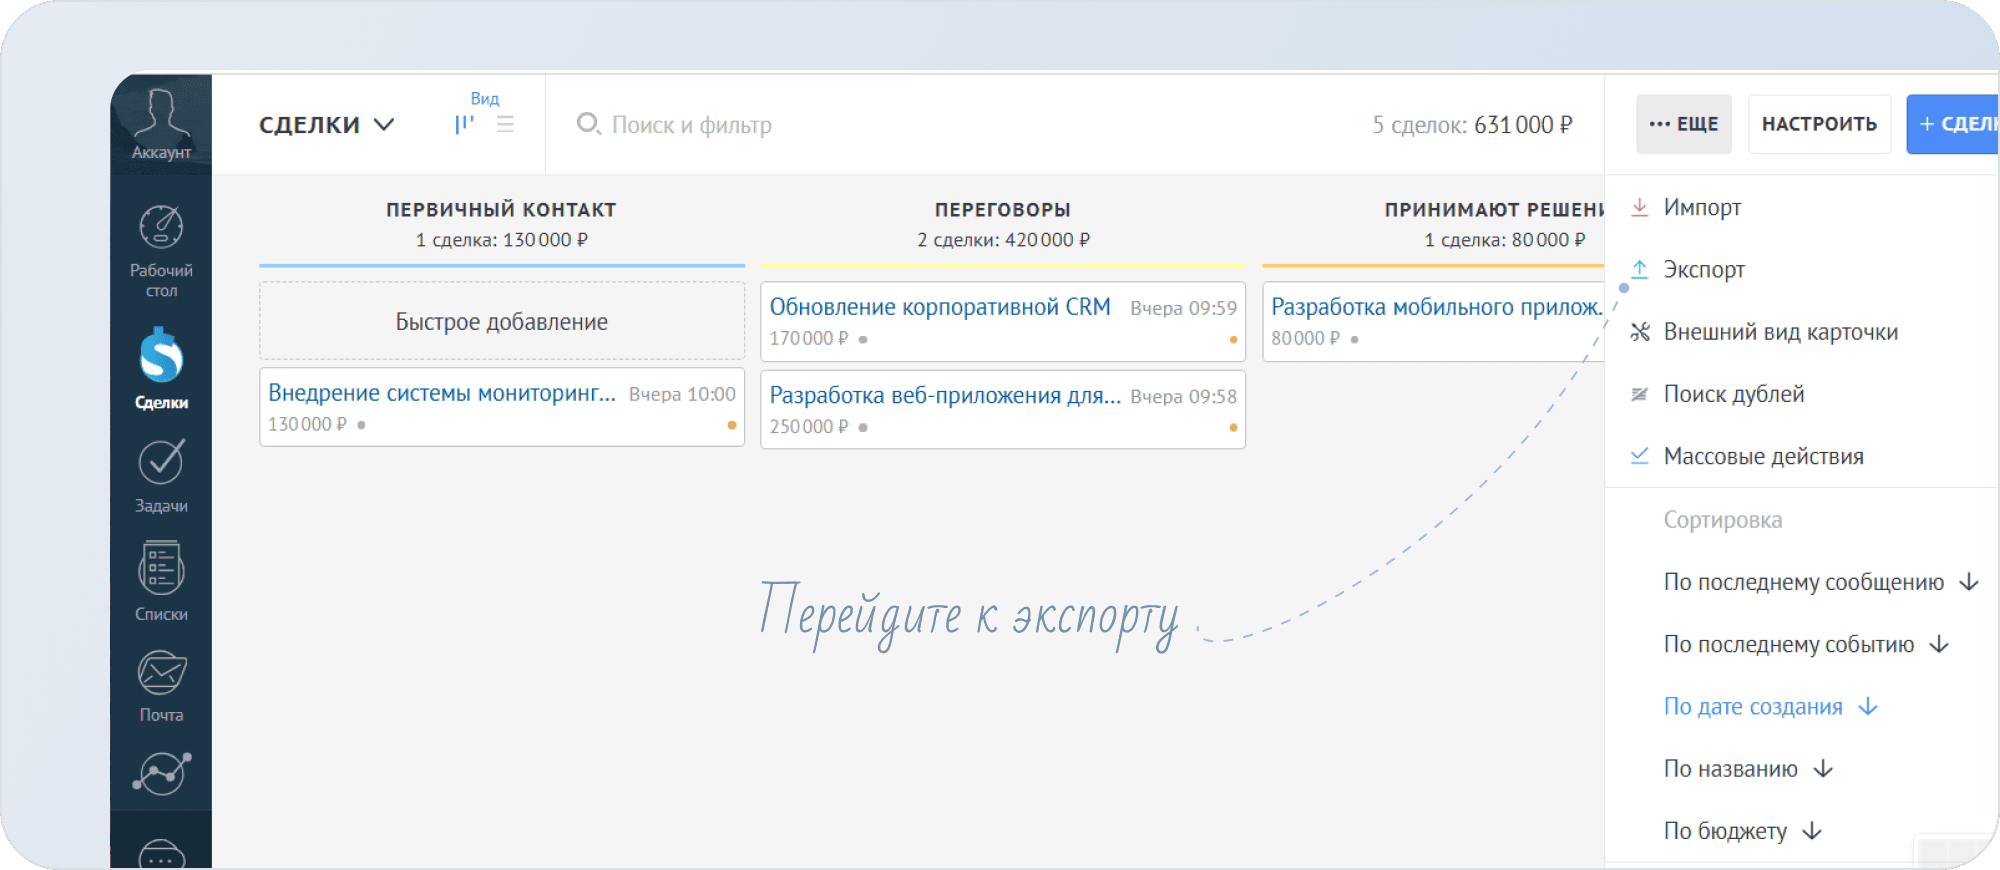The image size is (2000, 870).
Task: Switch to pipeline kanban view
Action: (x=464, y=124)
